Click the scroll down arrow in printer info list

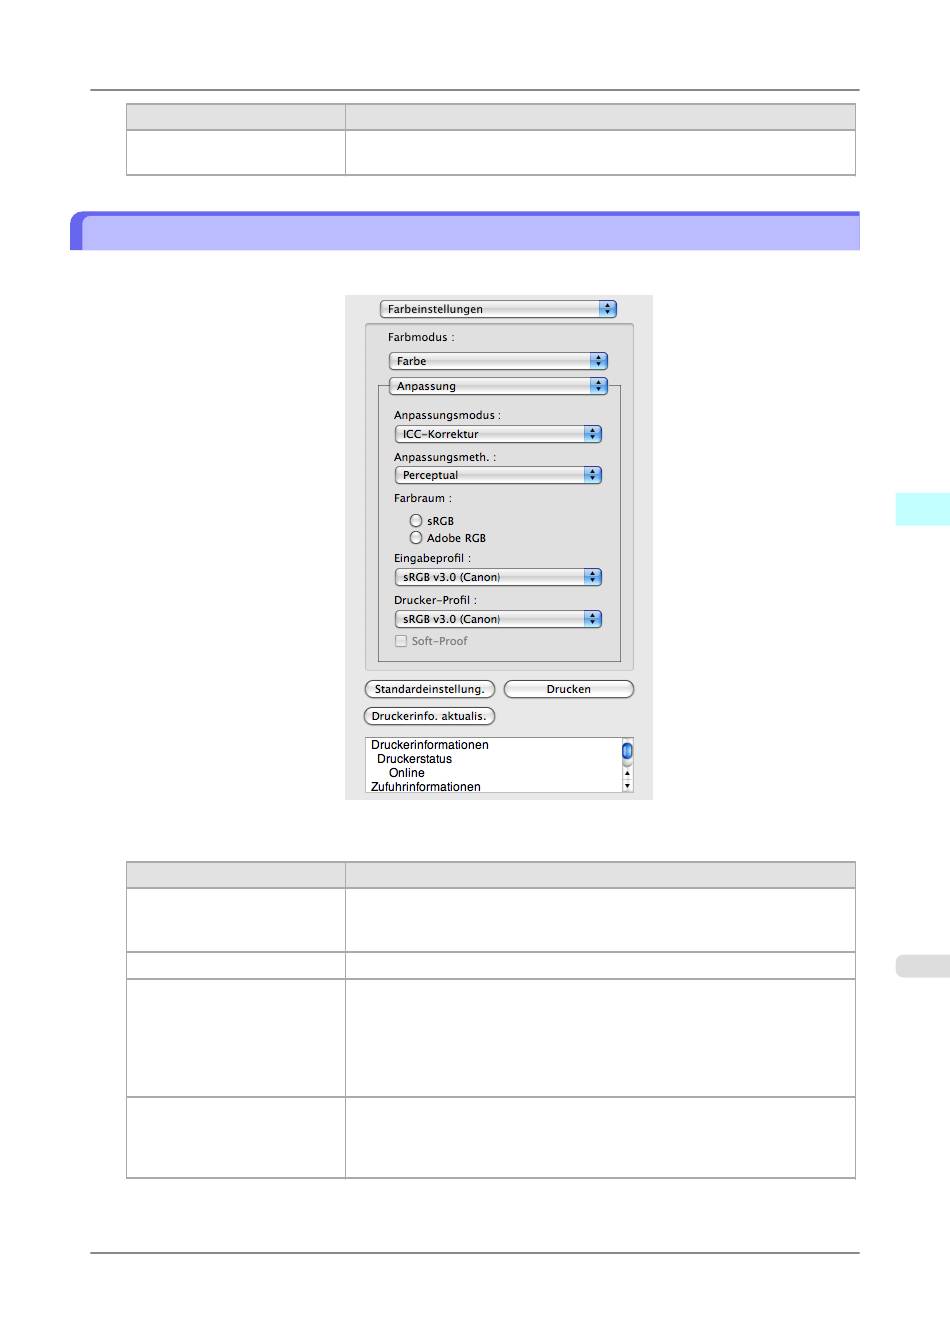[627, 786]
